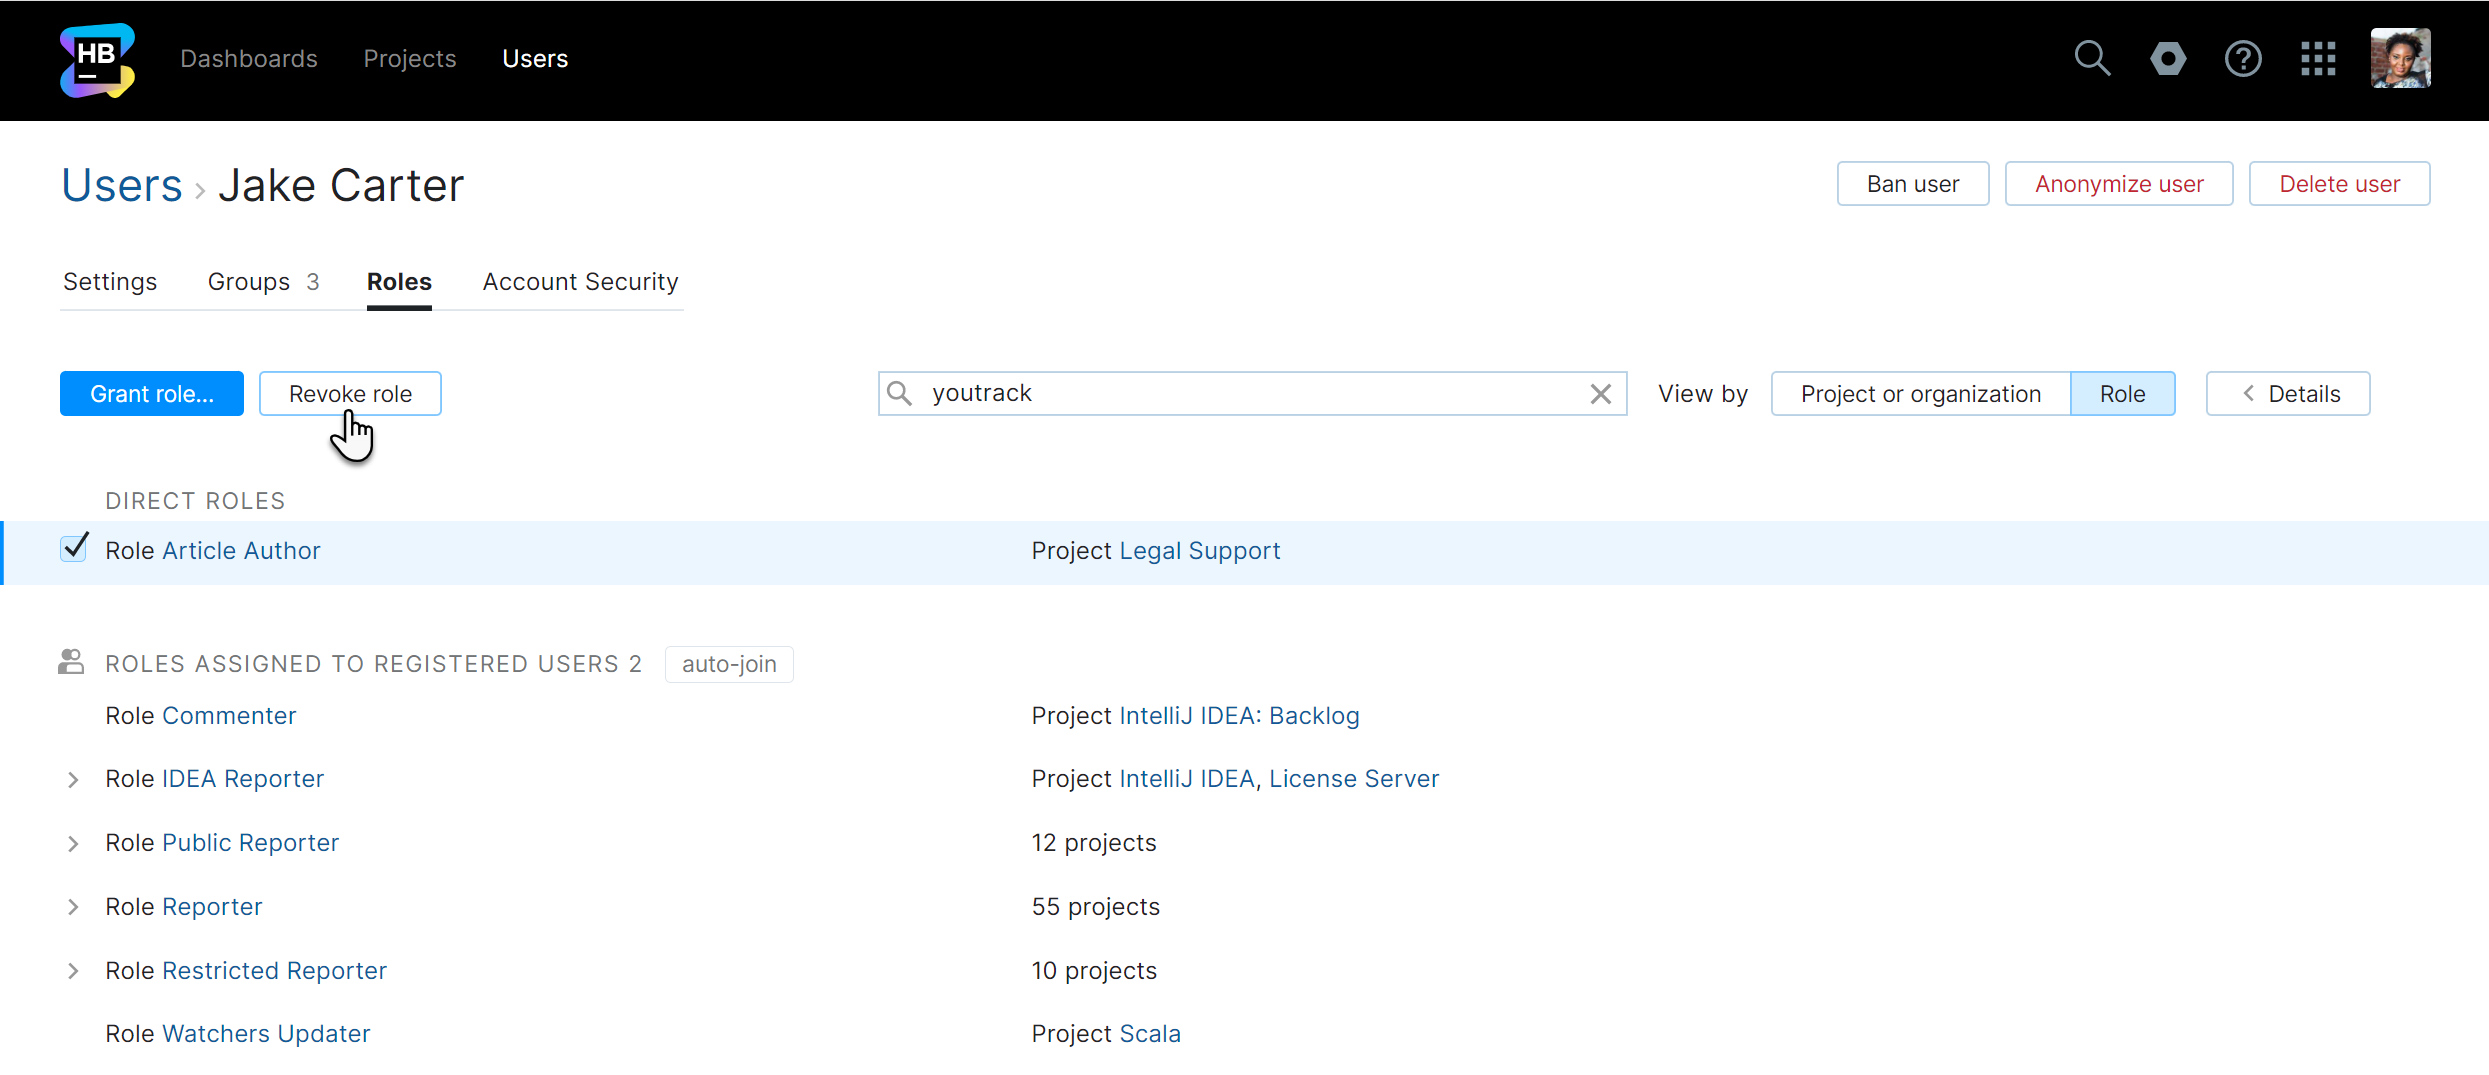Toggle the Details panel button
The height and width of the screenshot is (1075, 2489).
tap(2288, 394)
